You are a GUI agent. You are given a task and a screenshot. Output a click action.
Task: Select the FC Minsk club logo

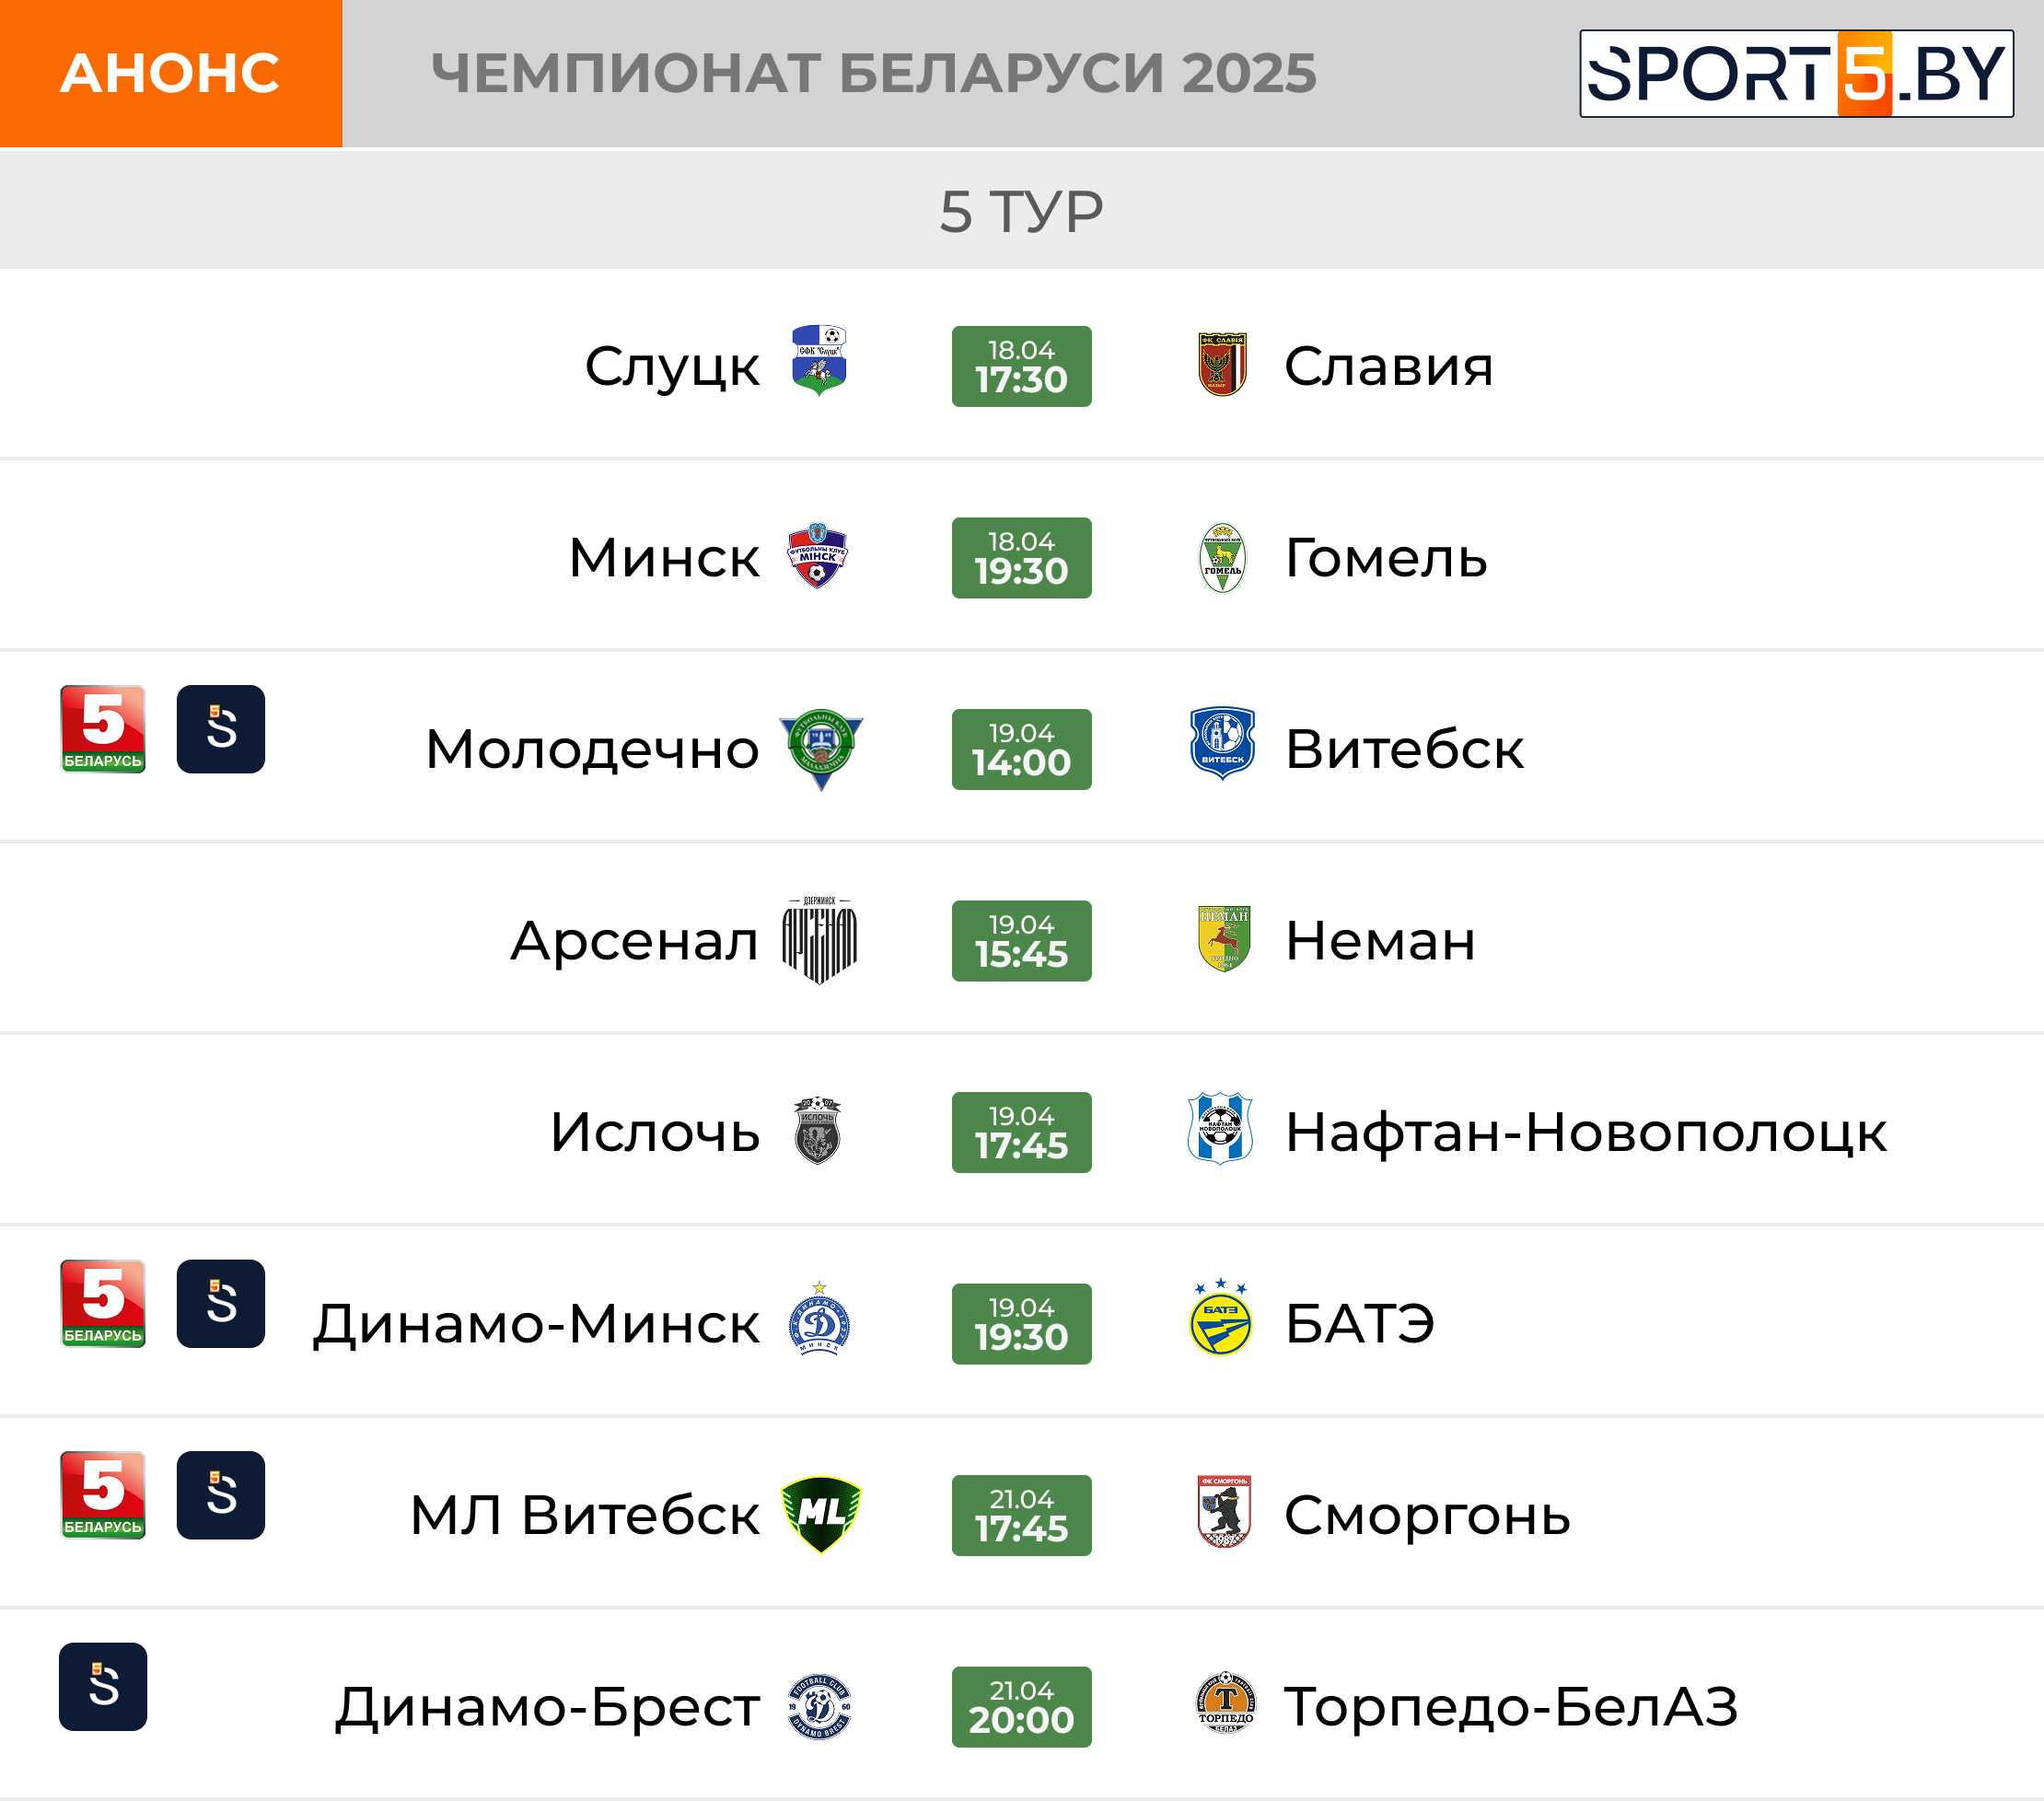(817, 556)
